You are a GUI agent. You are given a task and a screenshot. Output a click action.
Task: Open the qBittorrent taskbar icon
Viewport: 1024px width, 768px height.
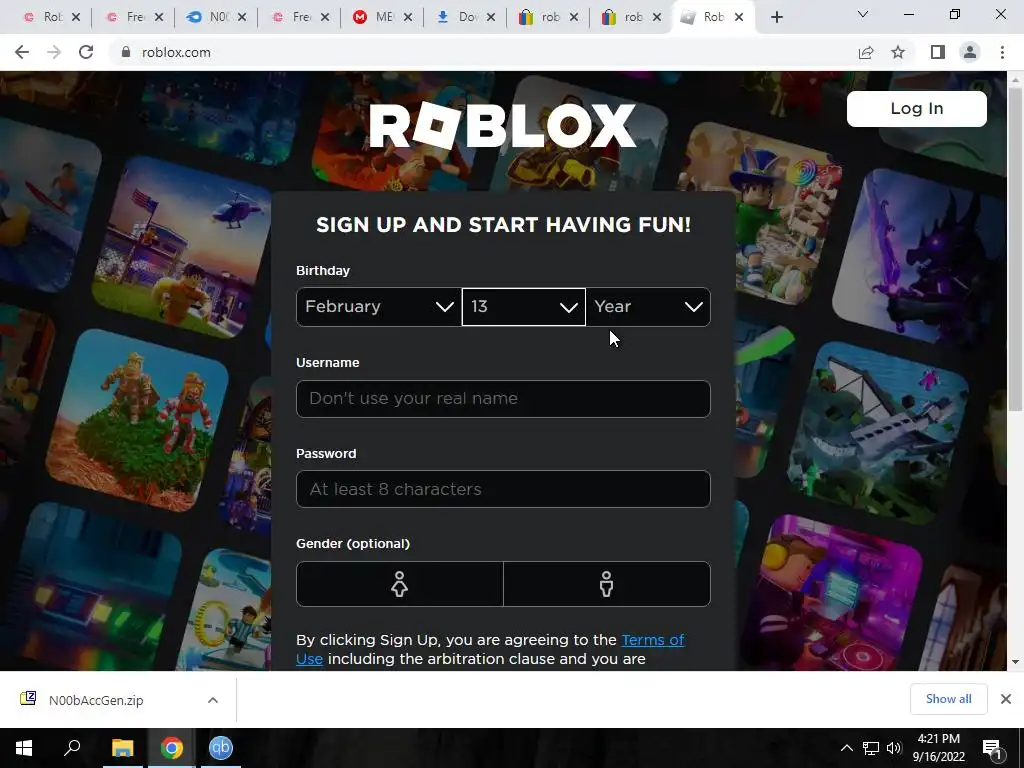pyautogui.click(x=221, y=748)
